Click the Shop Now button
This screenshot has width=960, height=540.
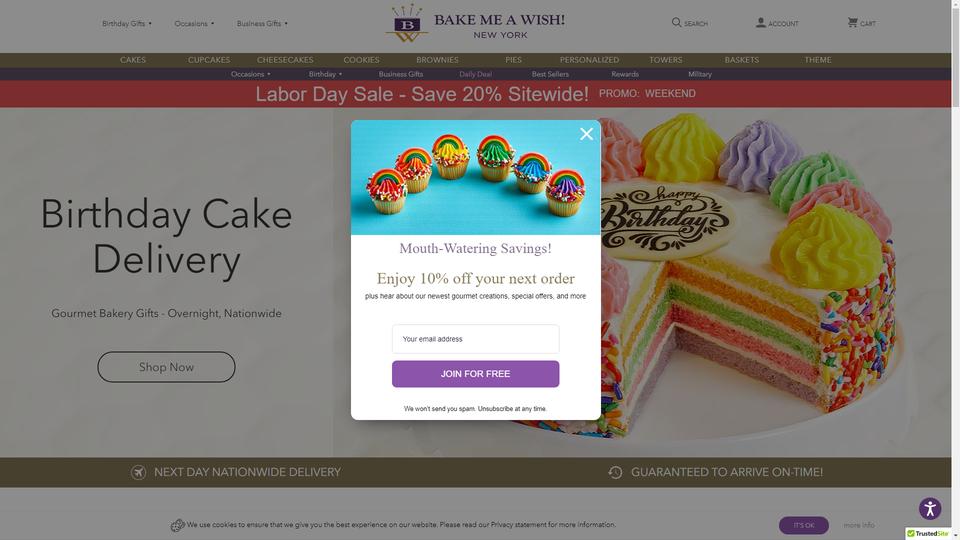click(166, 367)
